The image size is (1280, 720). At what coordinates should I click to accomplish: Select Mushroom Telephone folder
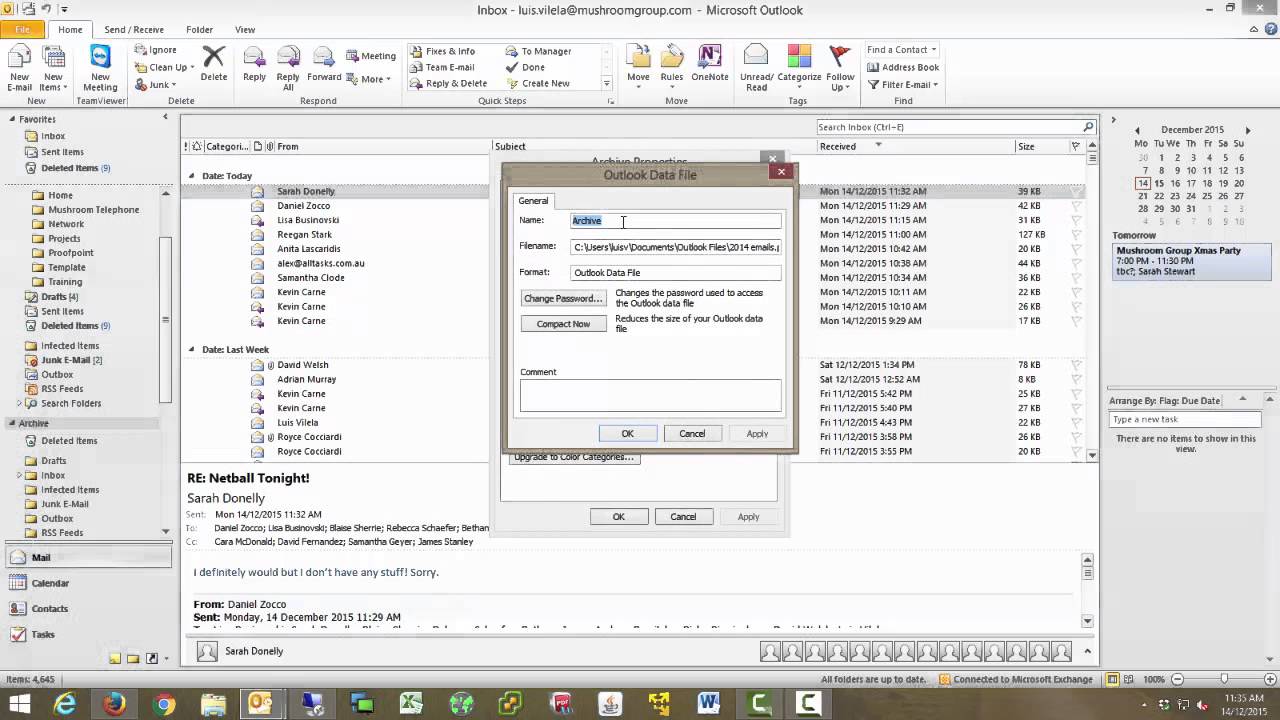click(93, 210)
